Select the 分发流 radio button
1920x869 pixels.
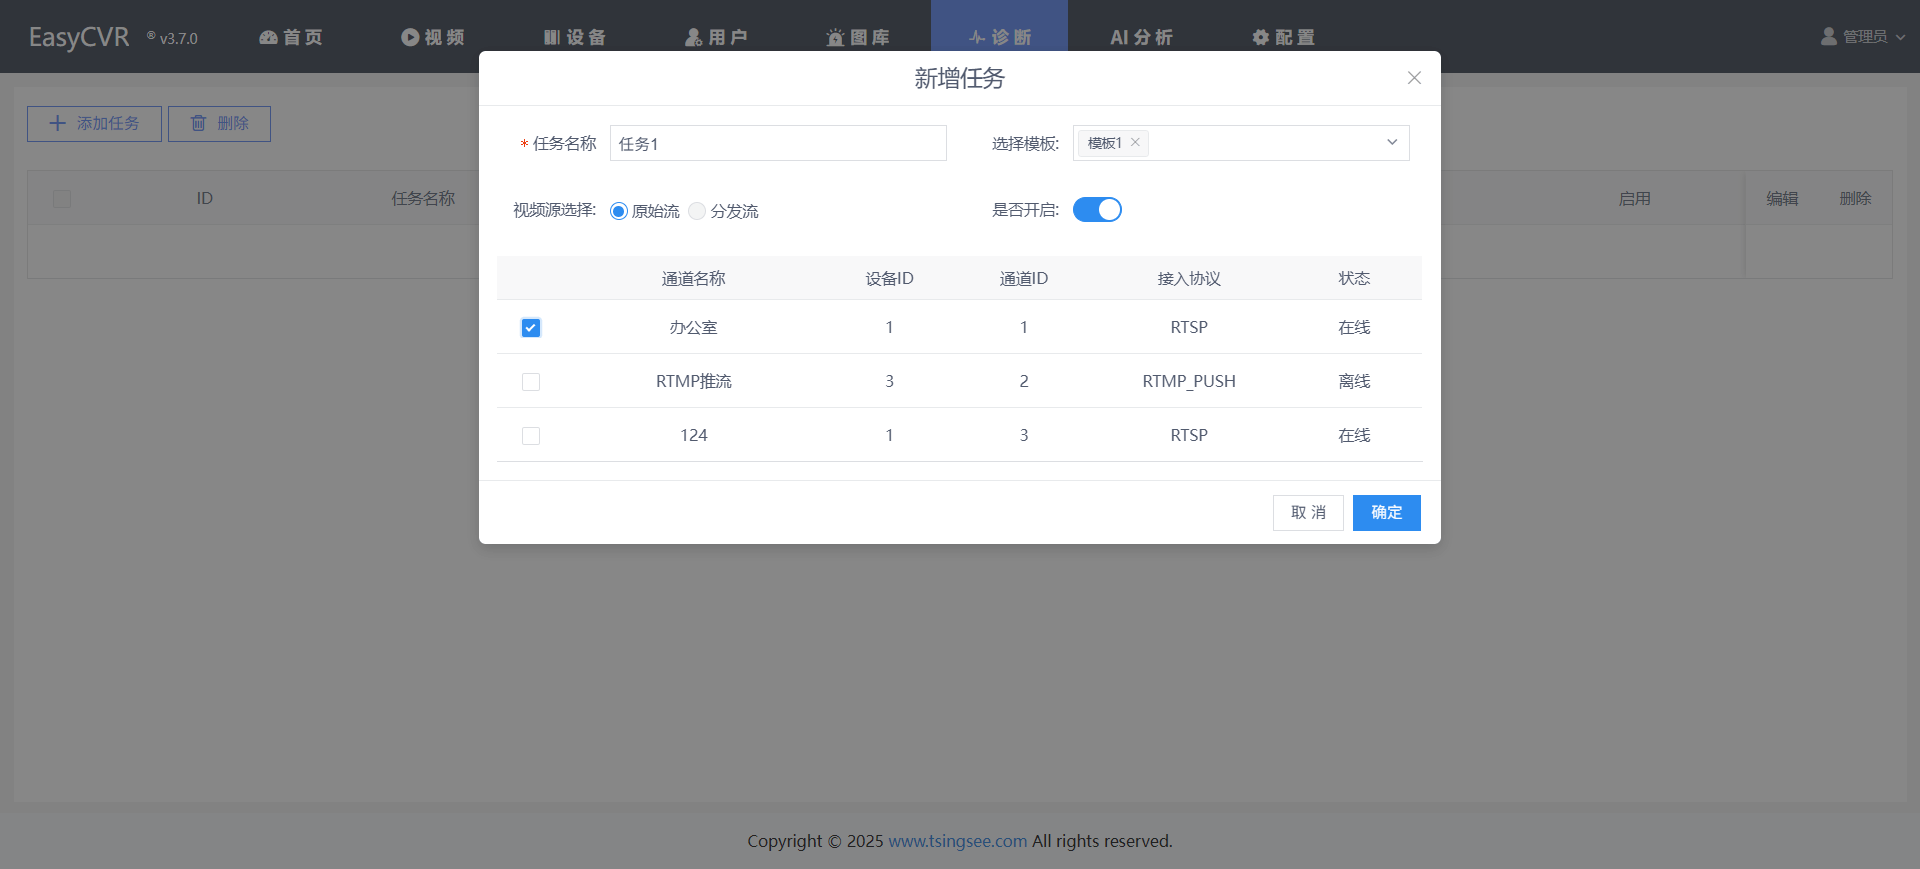point(697,211)
